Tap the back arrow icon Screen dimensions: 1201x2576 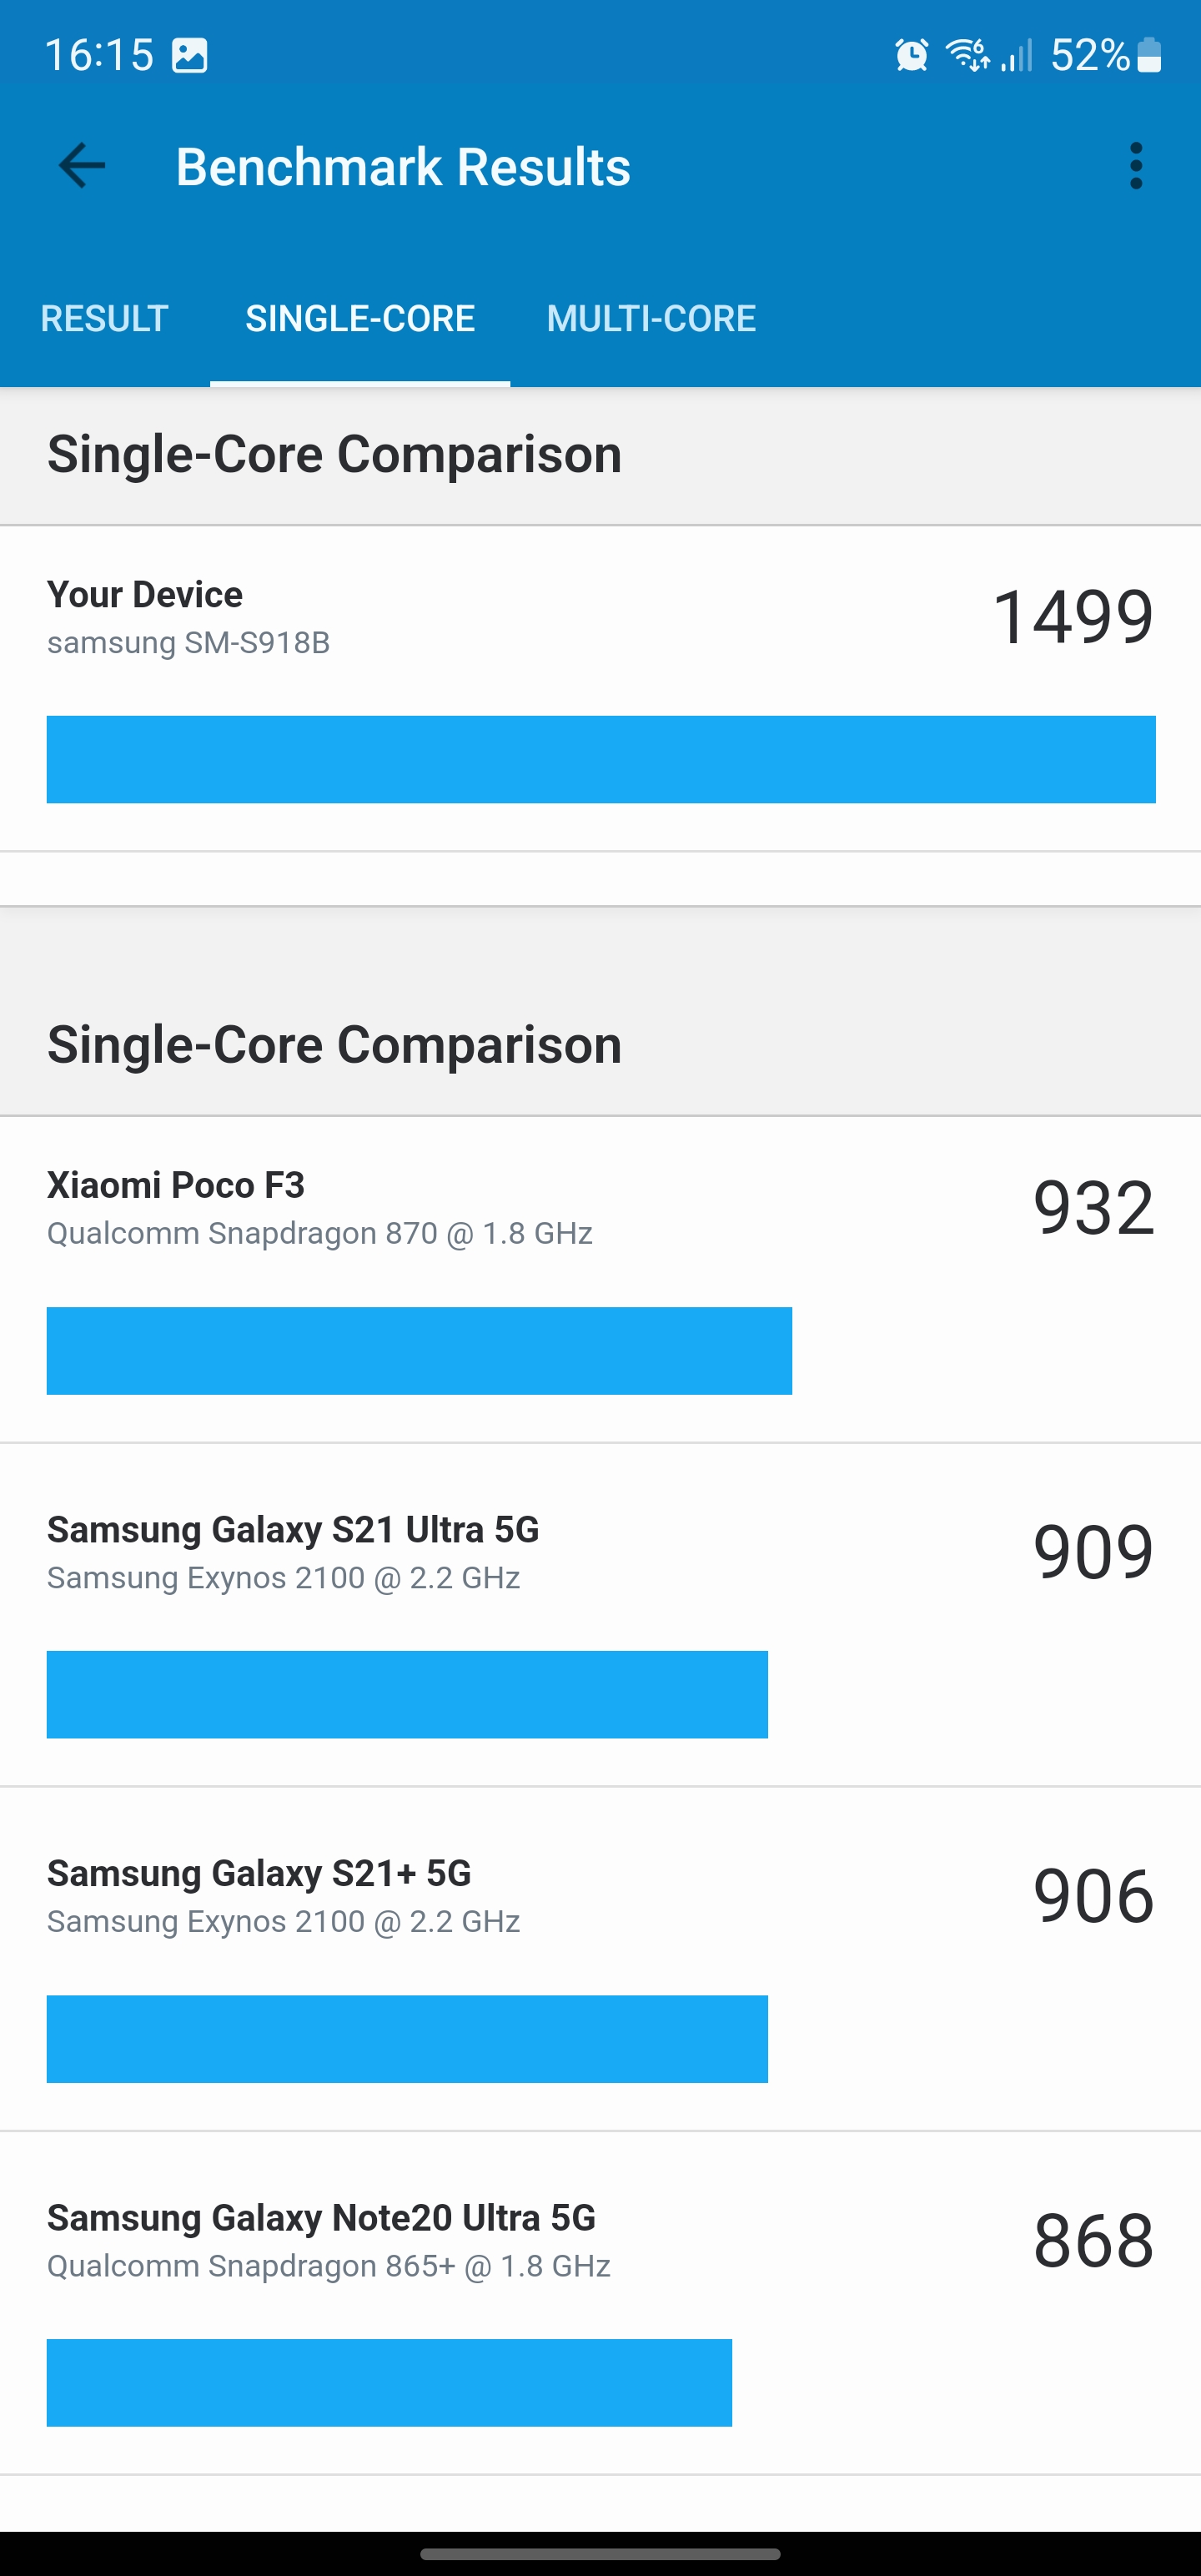point(82,166)
